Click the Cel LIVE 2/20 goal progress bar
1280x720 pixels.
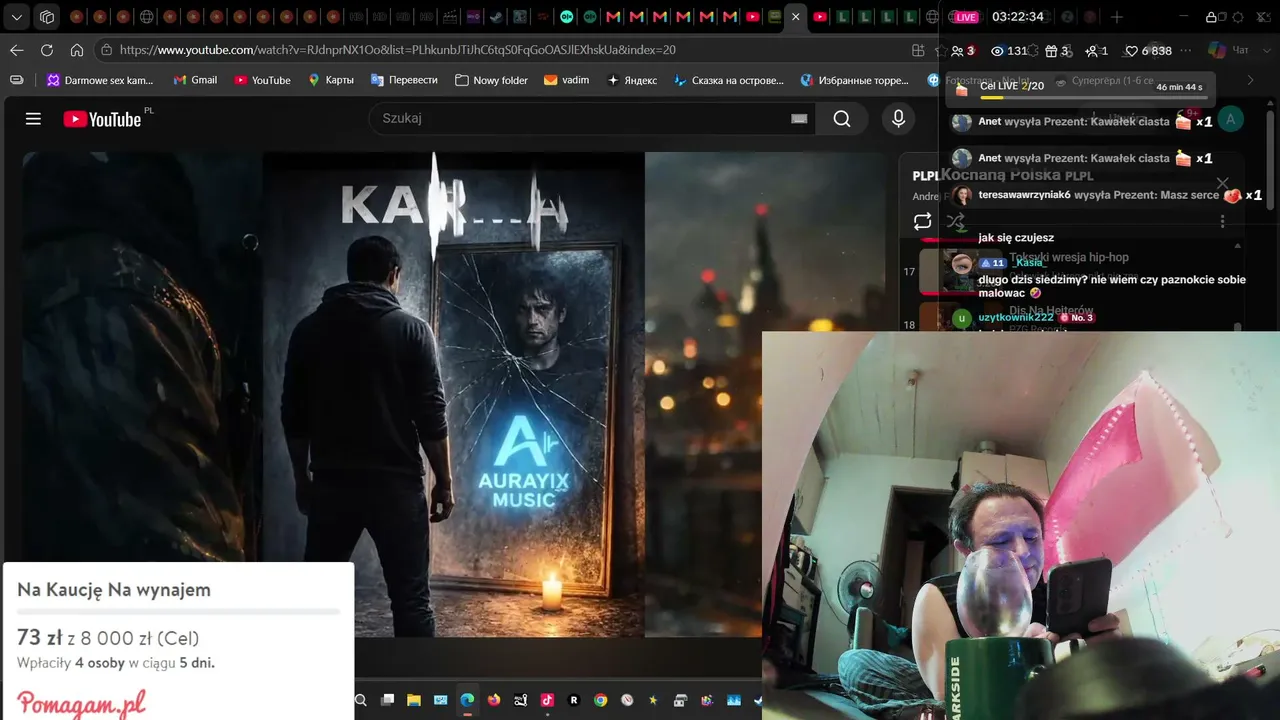(x=1093, y=98)
